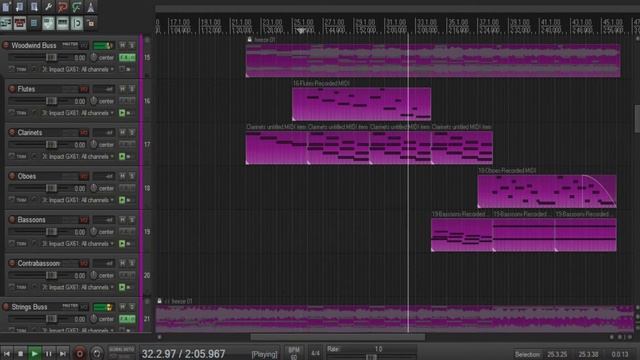Solo the Contrabassoon track
Image resolution: width=640 pixels, height=360 pixels.
(132, 264)
